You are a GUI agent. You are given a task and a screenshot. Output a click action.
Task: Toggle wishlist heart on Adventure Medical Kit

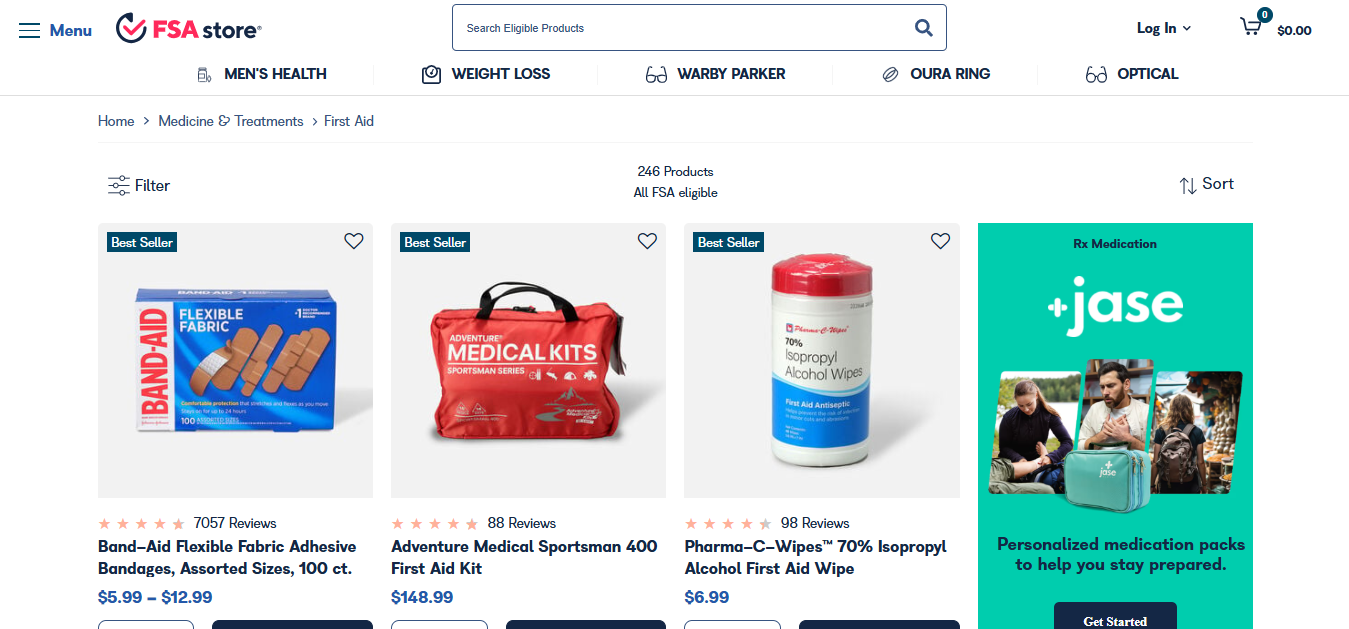pos(647,241)
